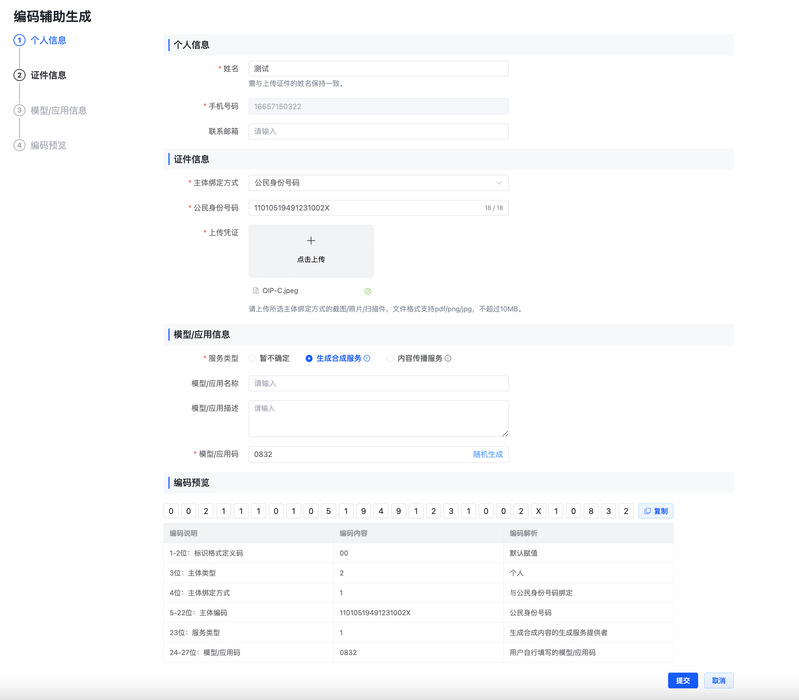Click the 联系邮箱 input field
Screen dimensions: 799x700
pos(378,131)
